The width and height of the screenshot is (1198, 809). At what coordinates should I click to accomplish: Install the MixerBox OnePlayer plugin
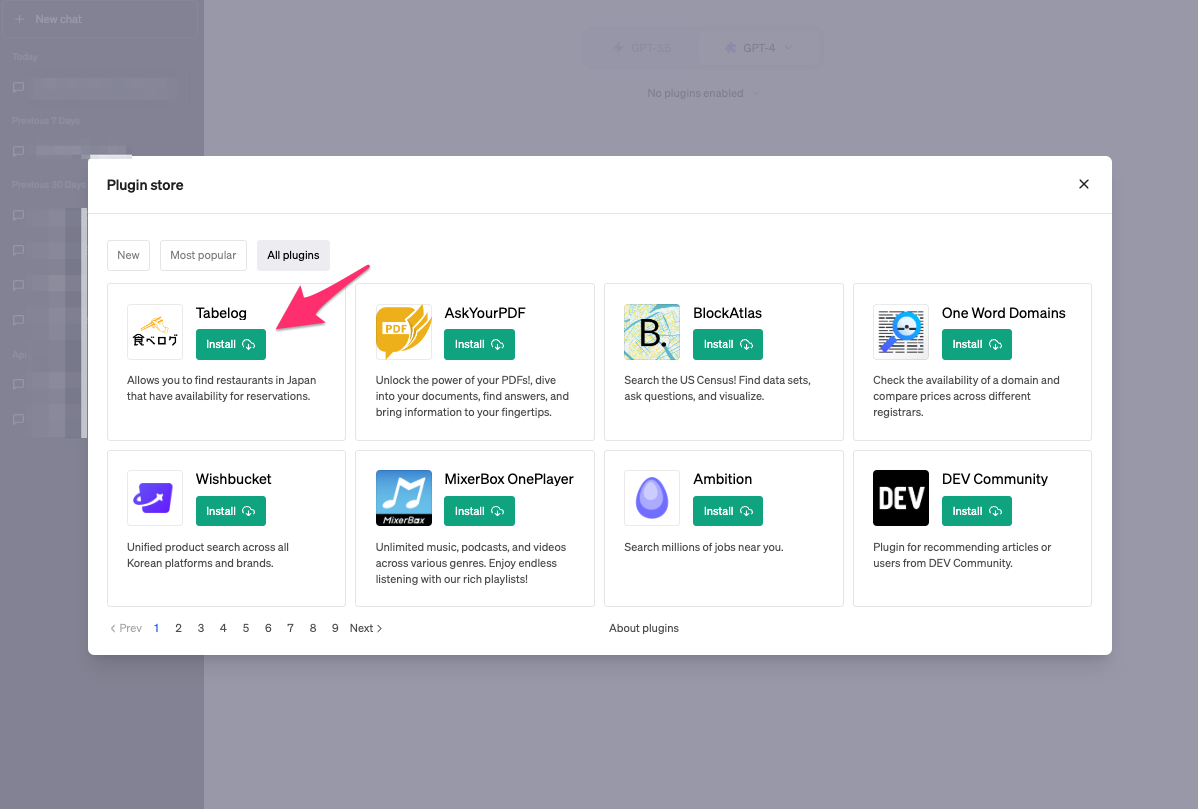pyautogui.click(x=479, y=511)
